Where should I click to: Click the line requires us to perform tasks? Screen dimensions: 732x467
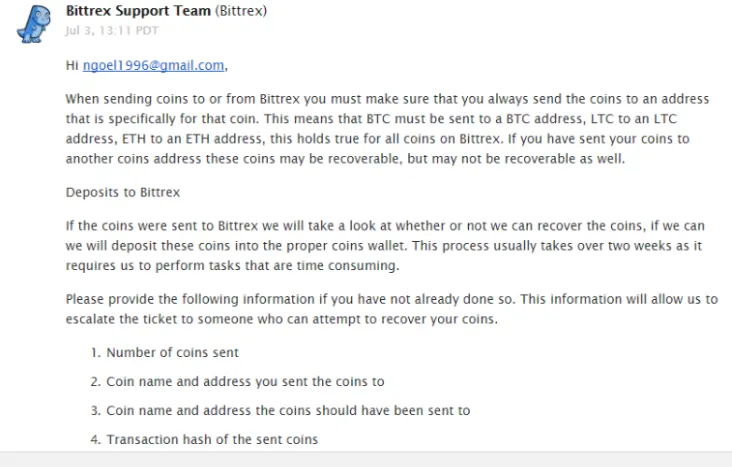232,266
